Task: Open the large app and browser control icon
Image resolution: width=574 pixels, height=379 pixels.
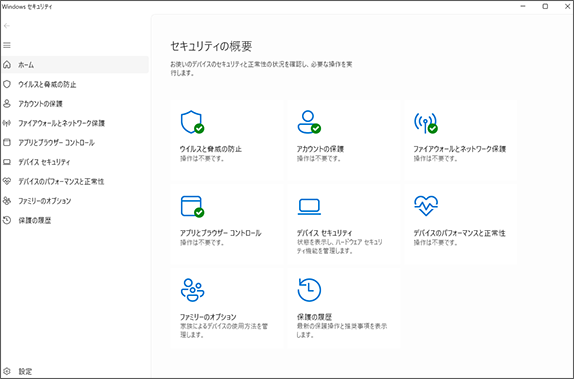Action: click(x=192, y=207)
